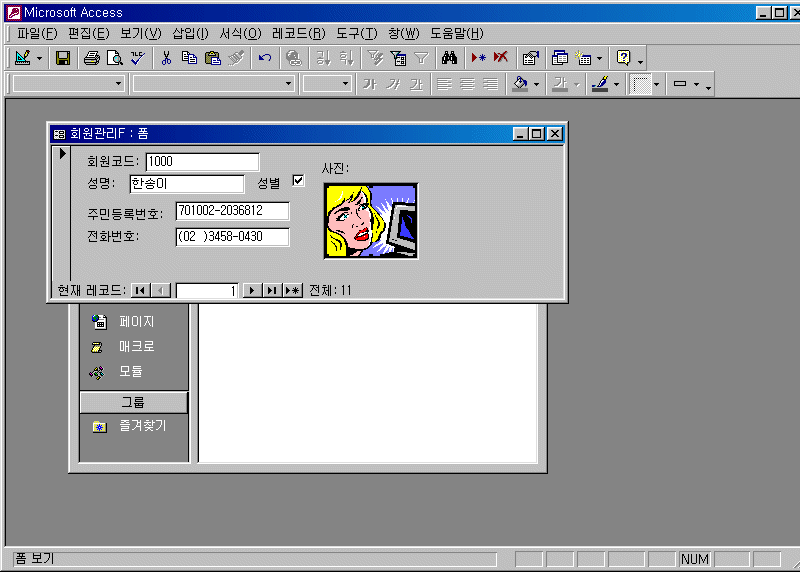Click the Sort Descending icon
This screenshot has height=572, width=800.
tap(346, 58)
